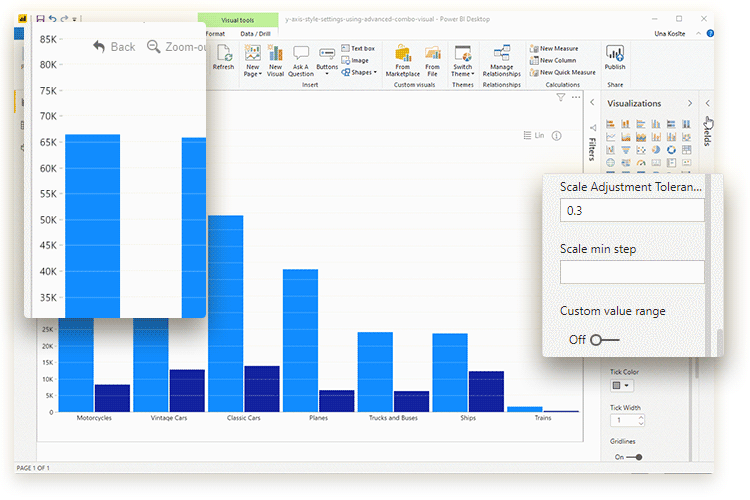Insert a Text box
750x500 pixels.
[358, 48]
